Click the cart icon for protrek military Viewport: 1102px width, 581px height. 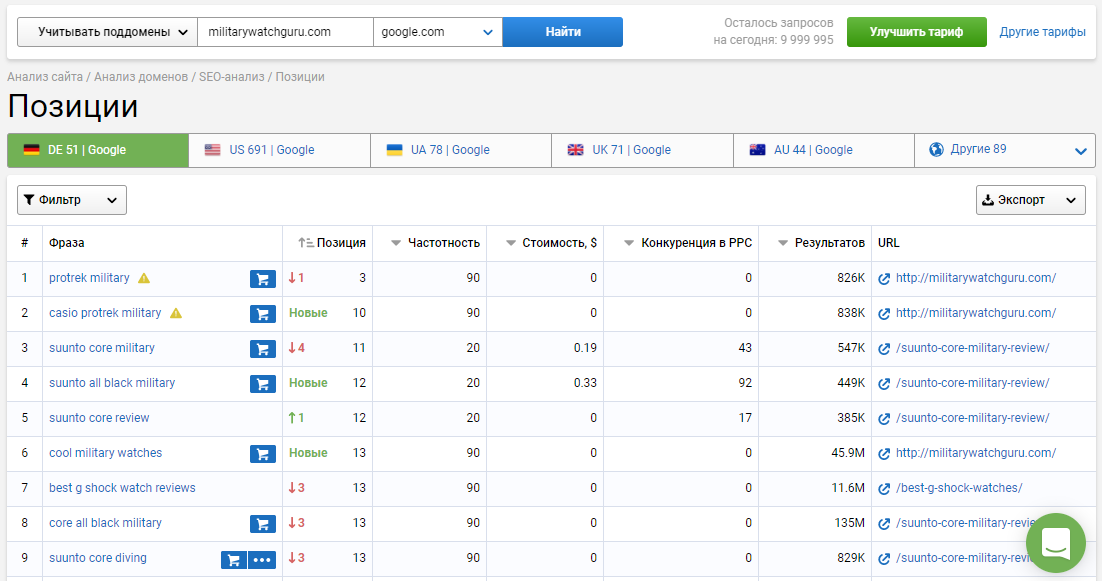tap(263, 279)
